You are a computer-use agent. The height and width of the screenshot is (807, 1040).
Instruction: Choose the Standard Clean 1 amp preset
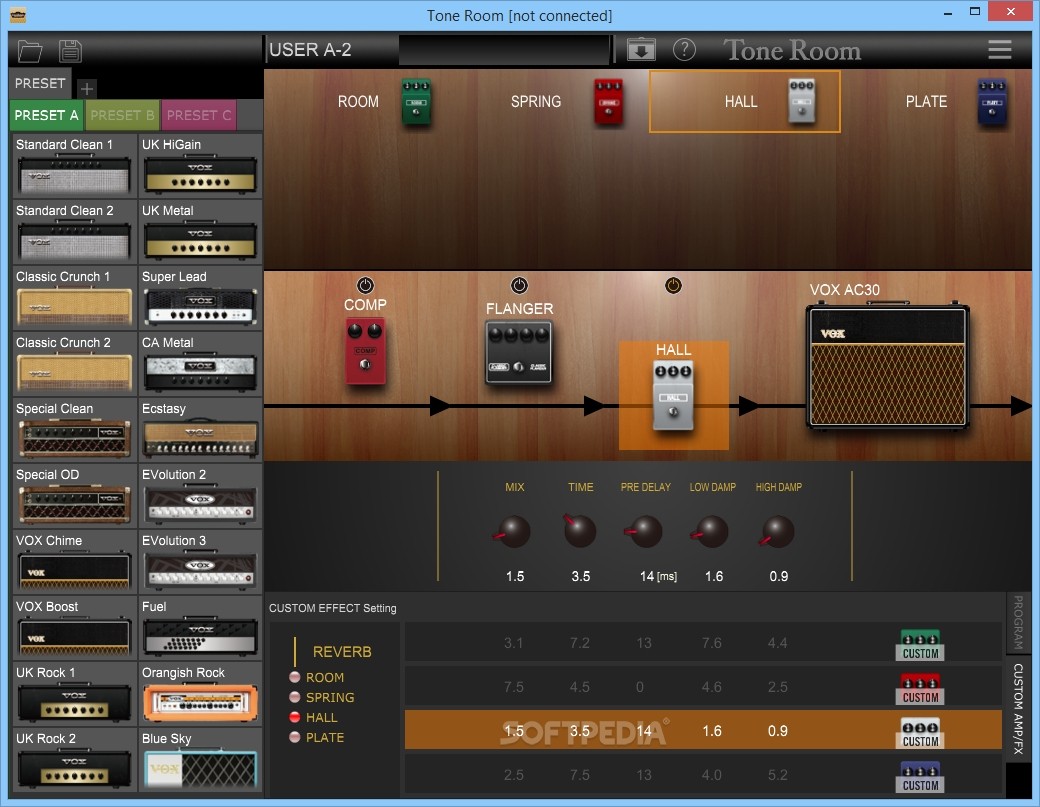(x=74, y=166)
